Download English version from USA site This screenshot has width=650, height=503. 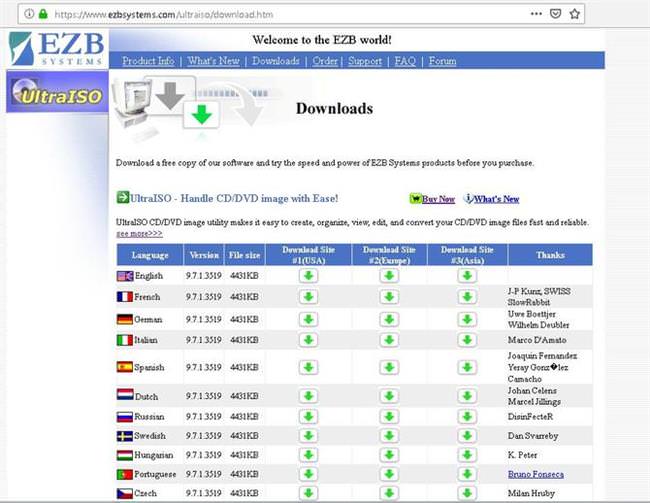[308, 276]
